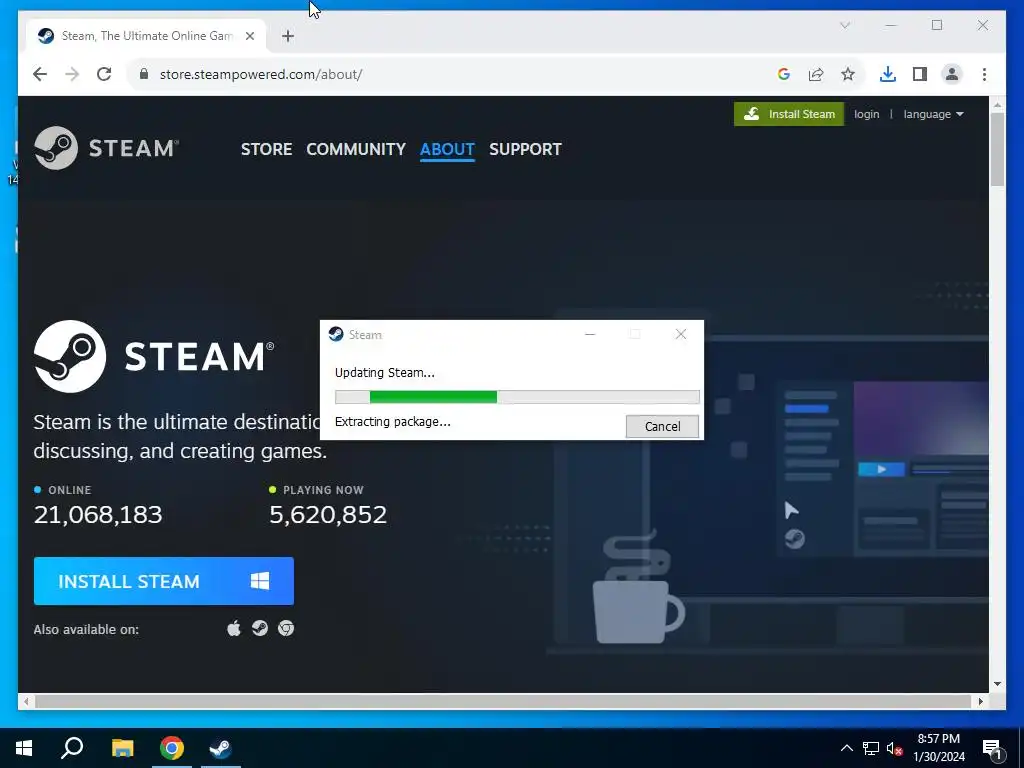Open Chrome downloads icon
Image resolution: width=1024 pixels, height=768 pixels.
pyautogui.click(x=888, y=74)
